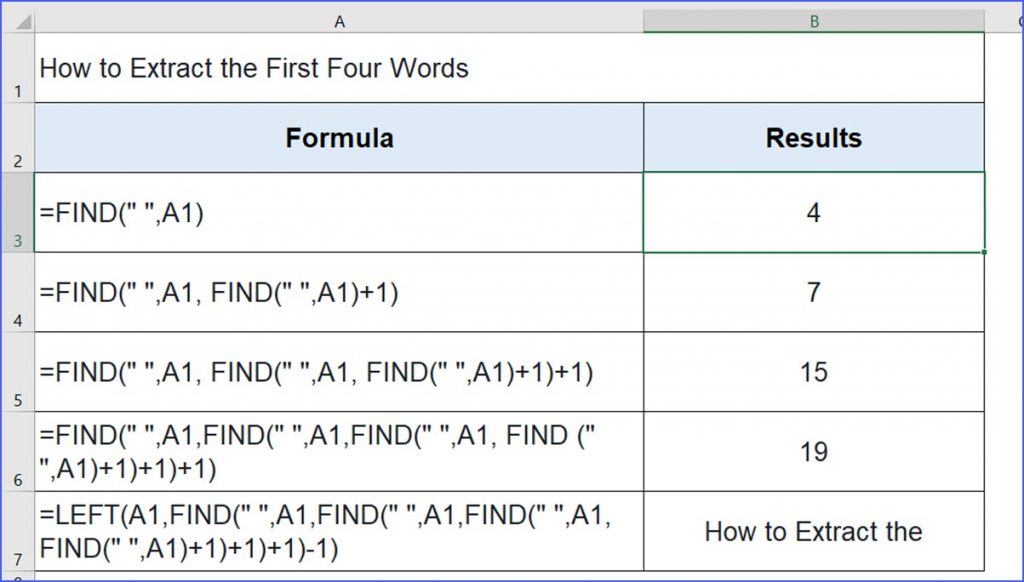Select the row 7 header
This screenshot has width=1024, height=582.
point(17,532)
